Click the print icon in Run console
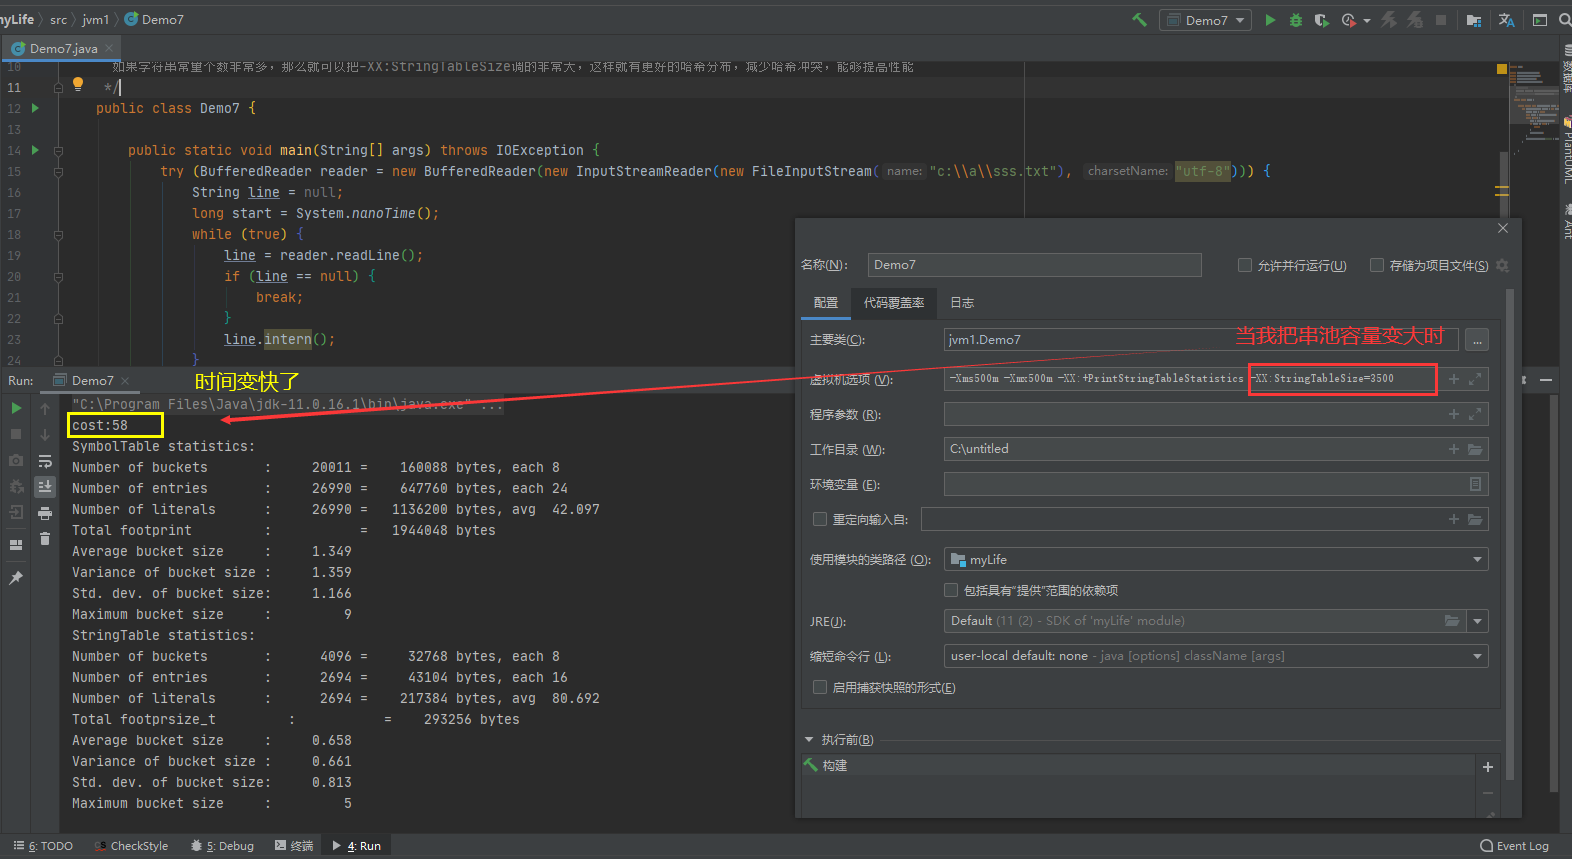 click(x=45, y=513)
